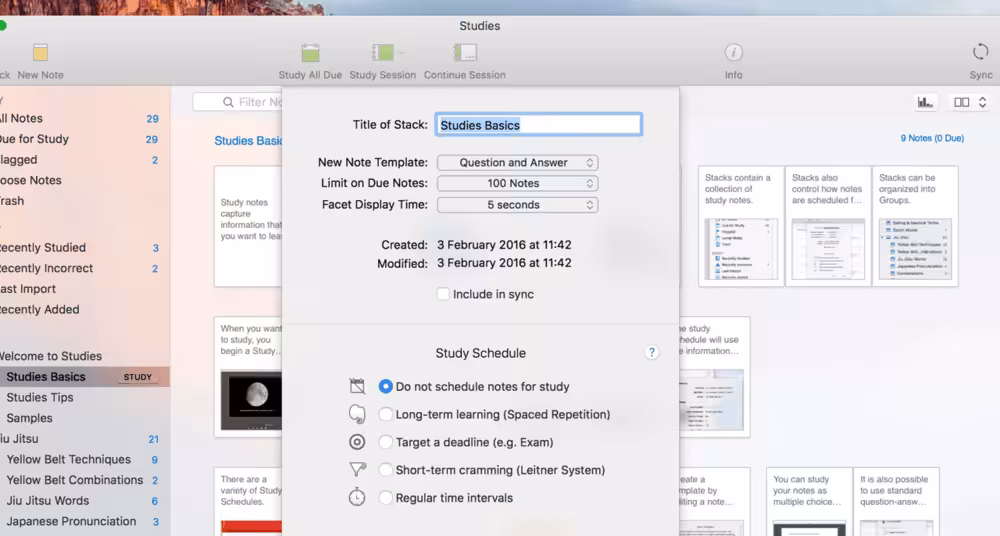This screenshot has width=1000, height=536.
Task: Click the regular intervals stopwatch icon
Action: coord(357,497)
